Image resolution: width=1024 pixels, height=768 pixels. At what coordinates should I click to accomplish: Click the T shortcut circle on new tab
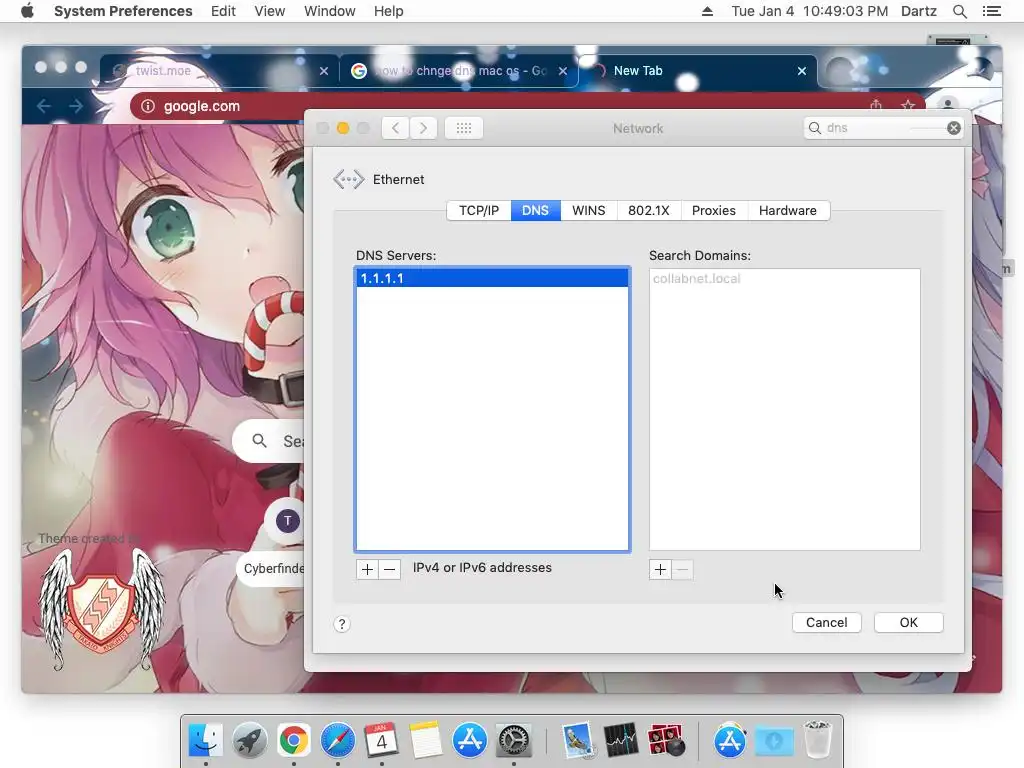pyautogui.click(x=288, y=520)
